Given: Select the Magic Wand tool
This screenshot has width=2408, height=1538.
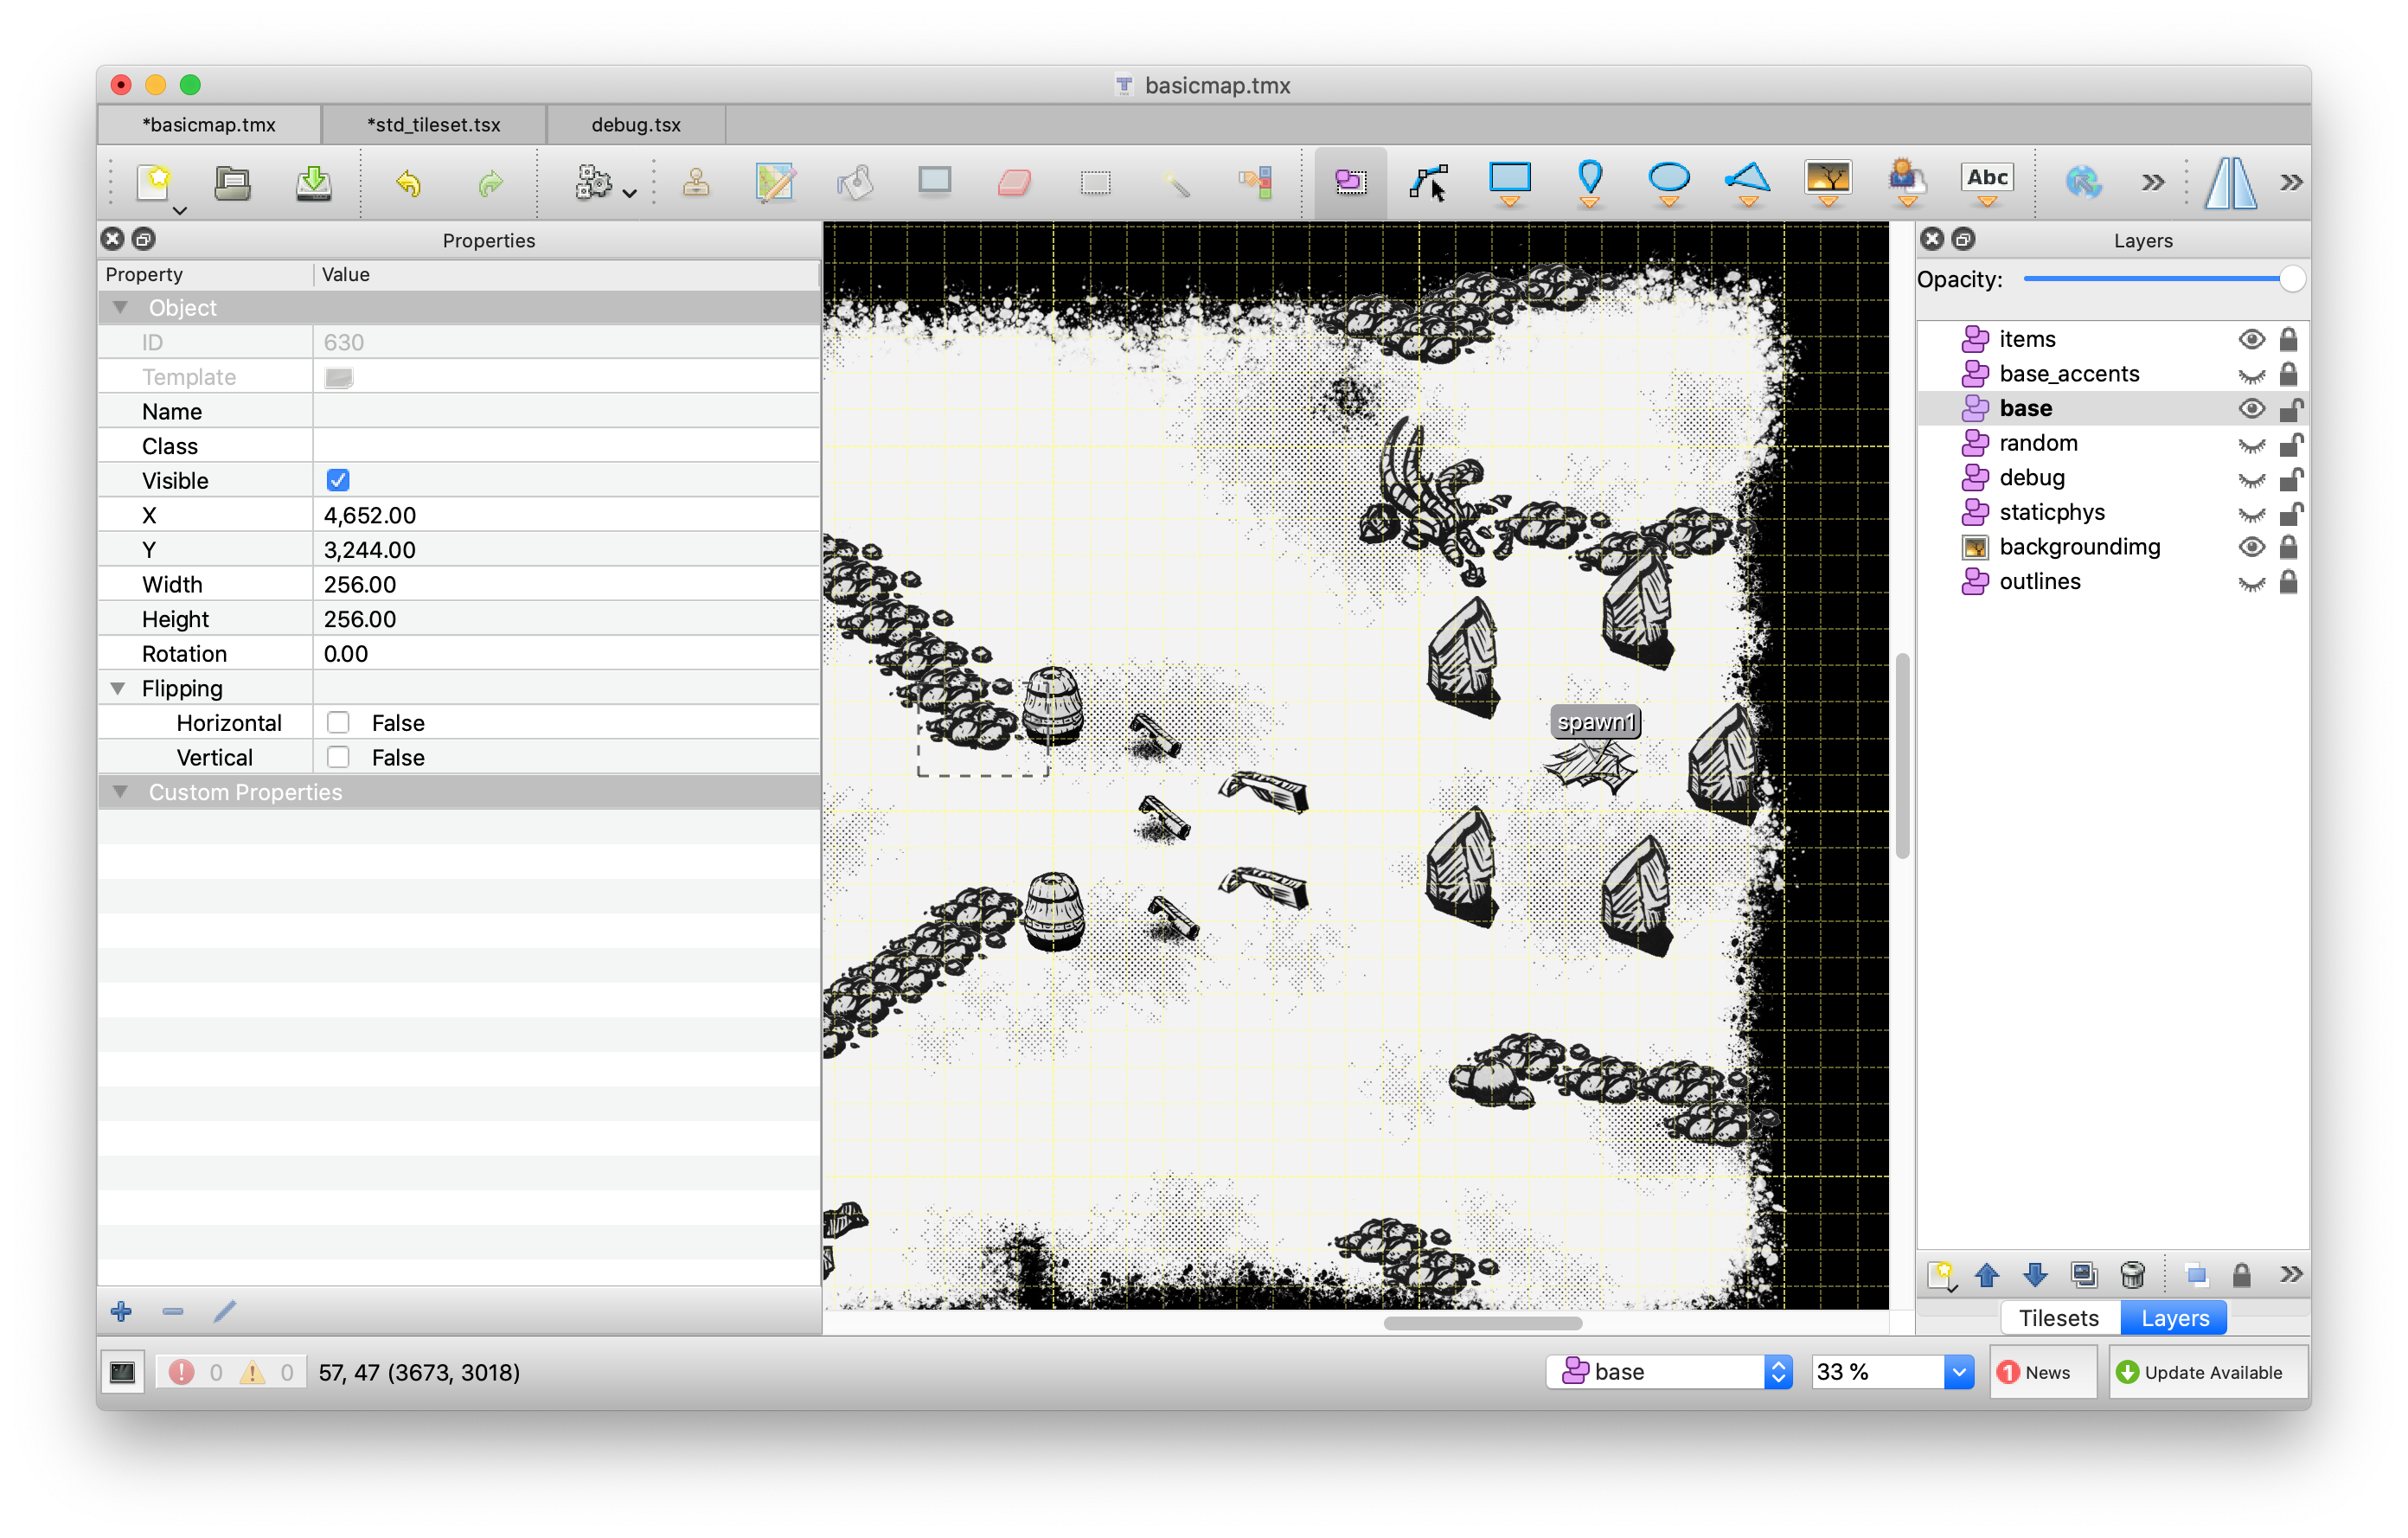Looking at the screenshot, I should tap(1175, 182).
